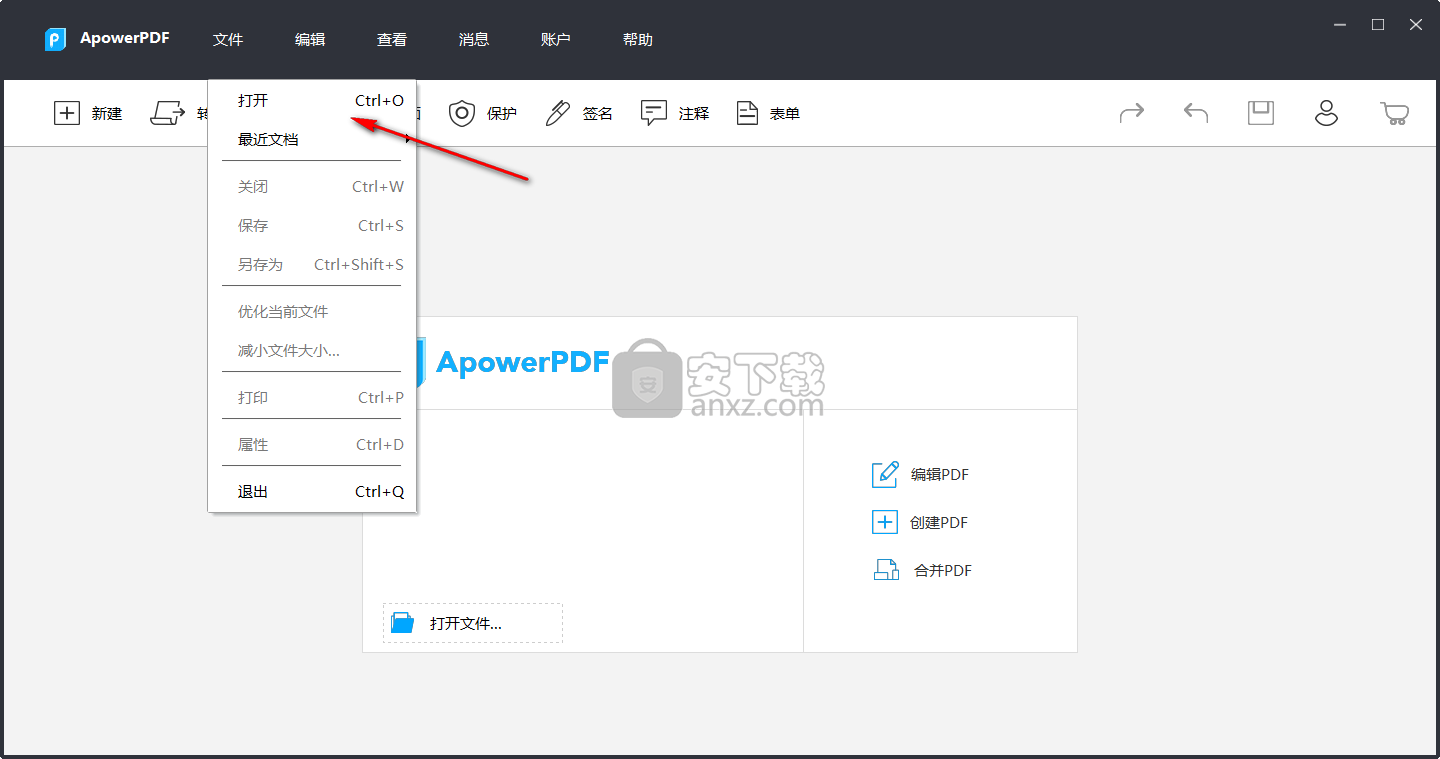Choose 保存 in the file menu
The image size is (1440, 759).
312,226
